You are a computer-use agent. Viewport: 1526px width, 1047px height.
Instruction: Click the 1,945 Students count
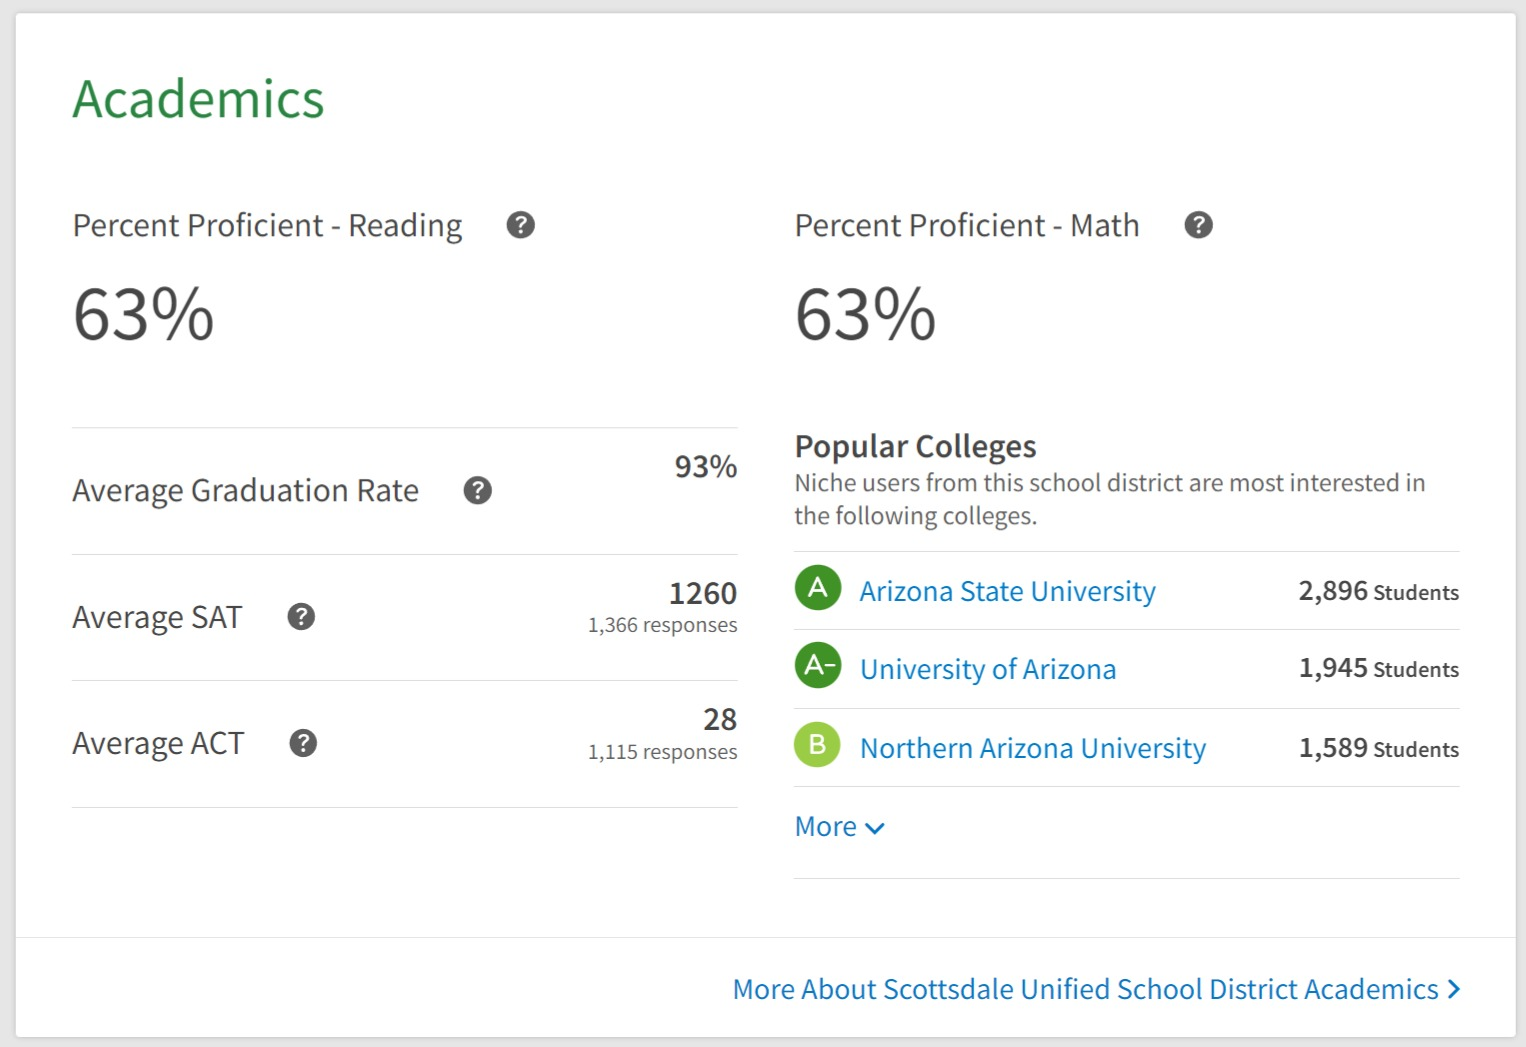point(1377,668)
